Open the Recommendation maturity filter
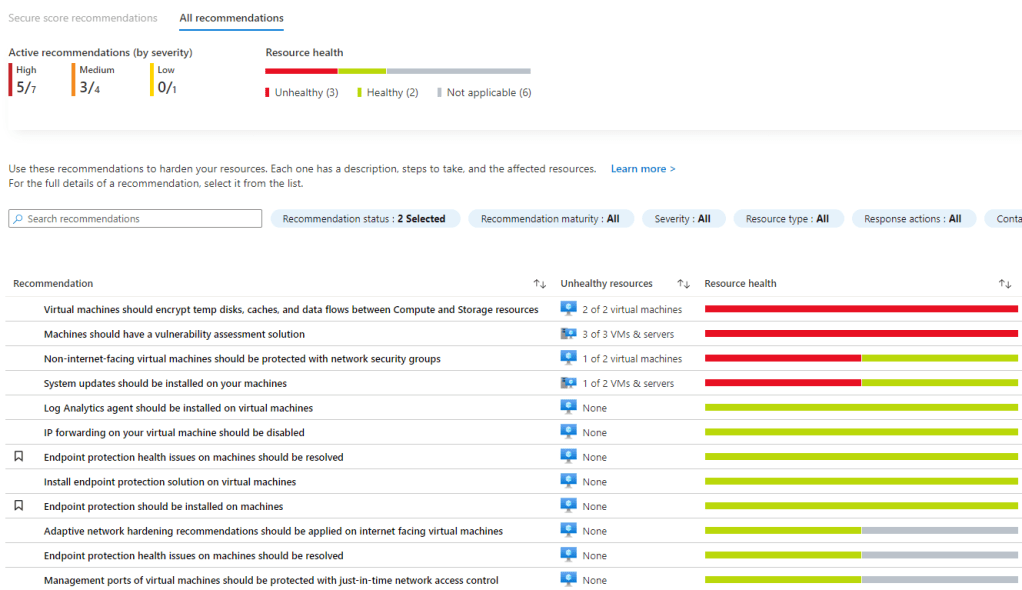Screen dimensions: 1022x590 550,219
